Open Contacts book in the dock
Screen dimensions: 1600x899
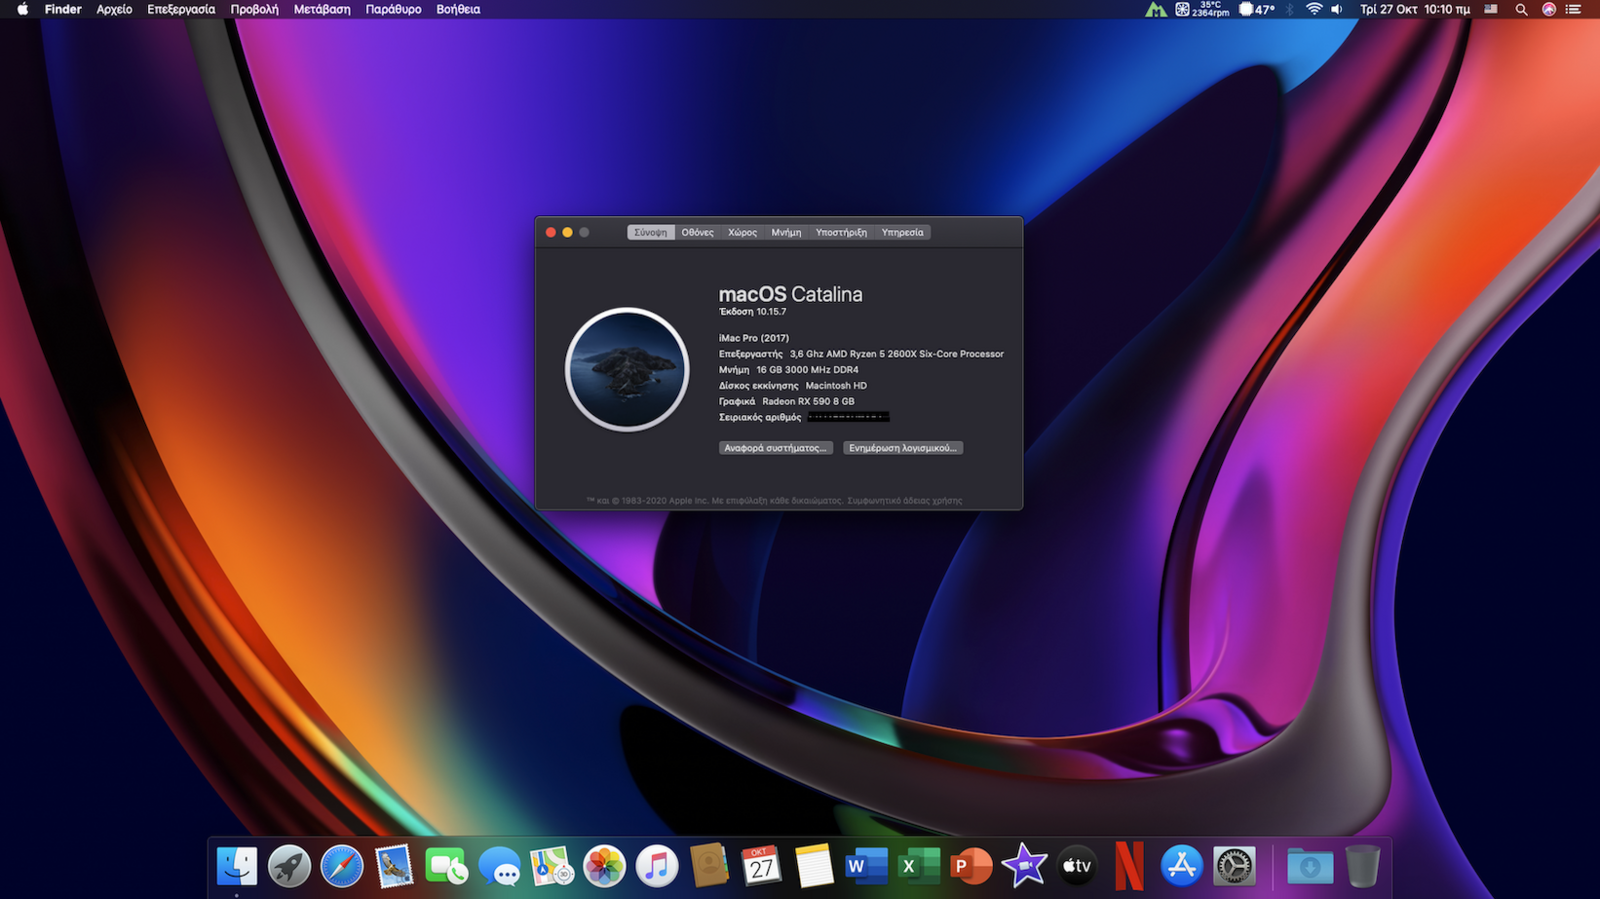709,866
